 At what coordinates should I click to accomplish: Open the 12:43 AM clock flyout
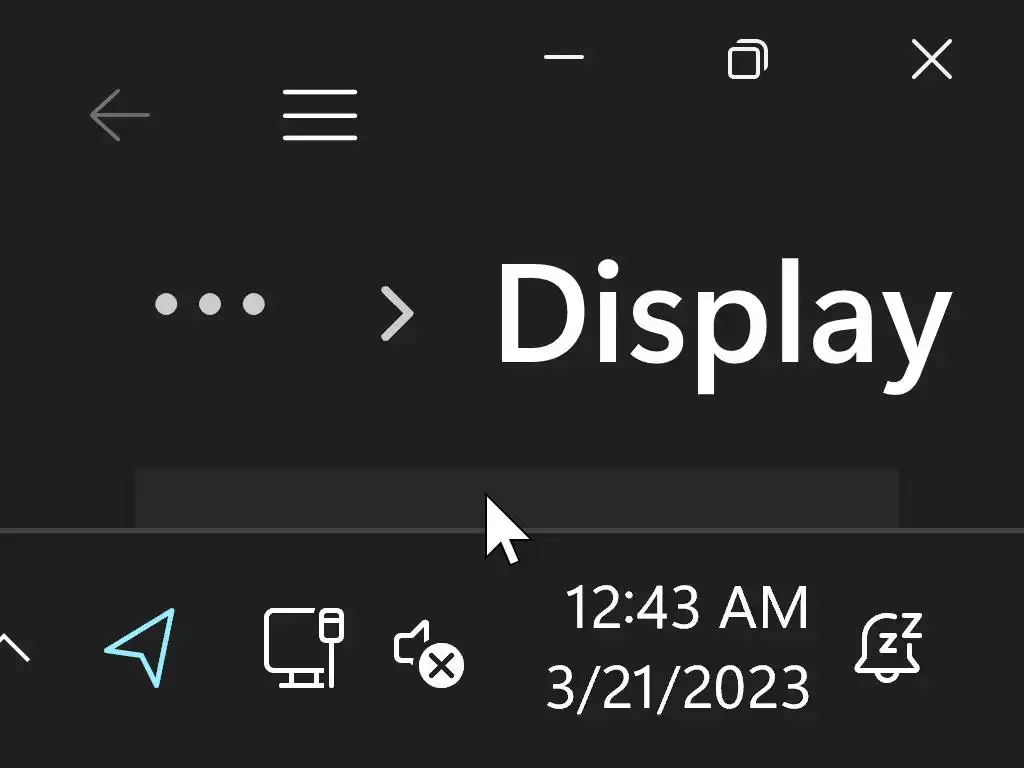pyautogui.click(x=686, y=607)
